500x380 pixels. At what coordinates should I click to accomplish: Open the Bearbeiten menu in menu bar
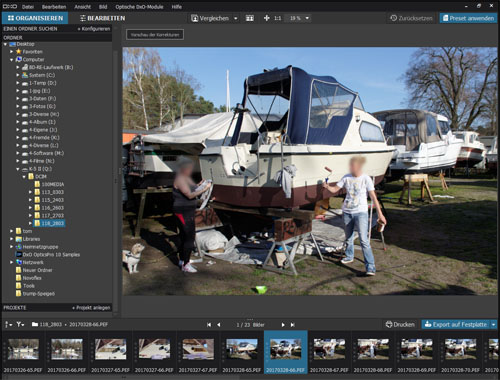pyautogui.click(x=54, y=7)
